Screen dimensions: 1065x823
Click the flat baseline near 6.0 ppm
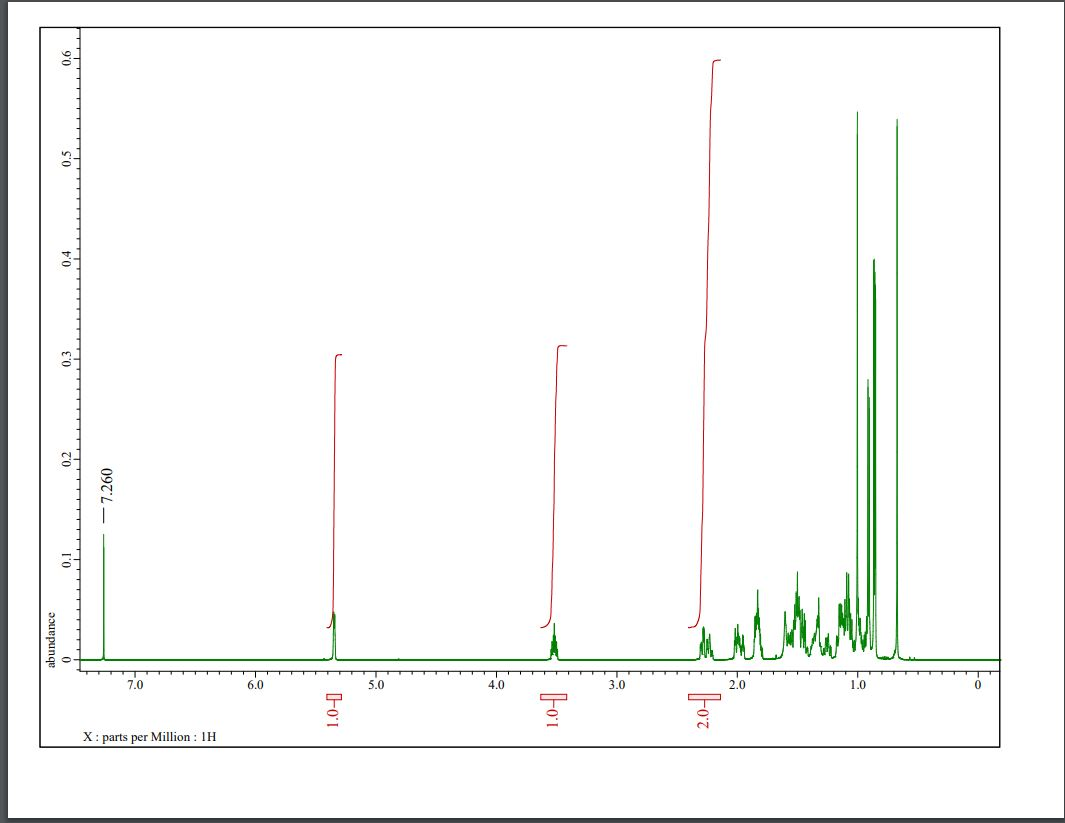(256, 660)
